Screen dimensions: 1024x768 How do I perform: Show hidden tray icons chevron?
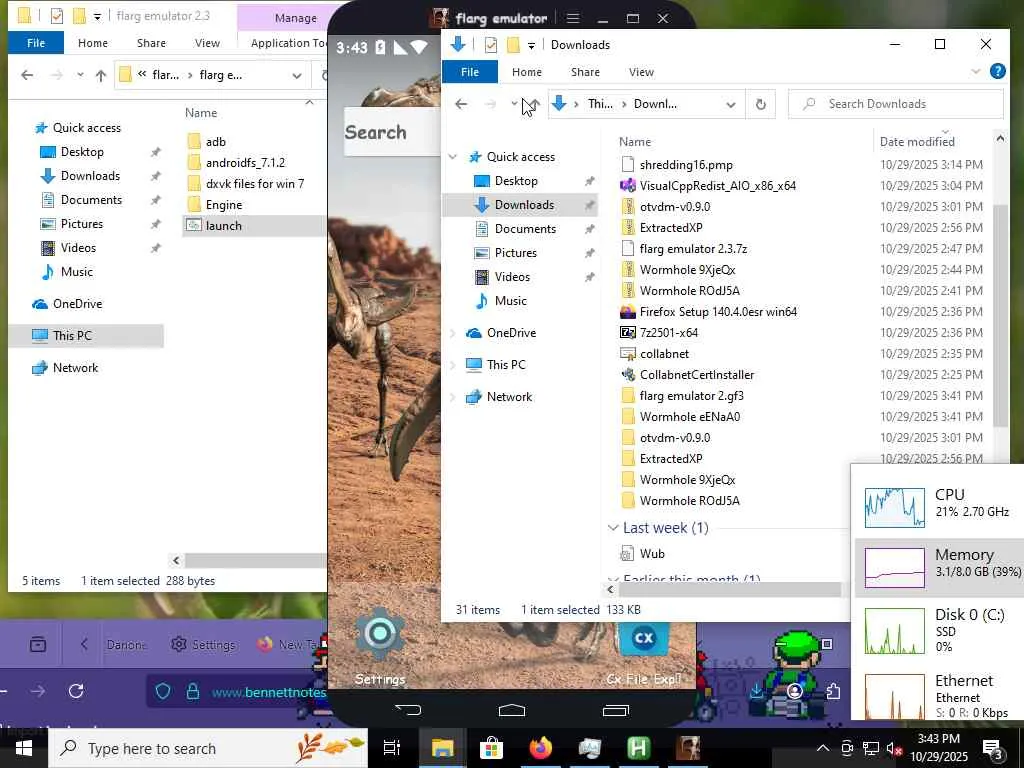click(823, 748)
